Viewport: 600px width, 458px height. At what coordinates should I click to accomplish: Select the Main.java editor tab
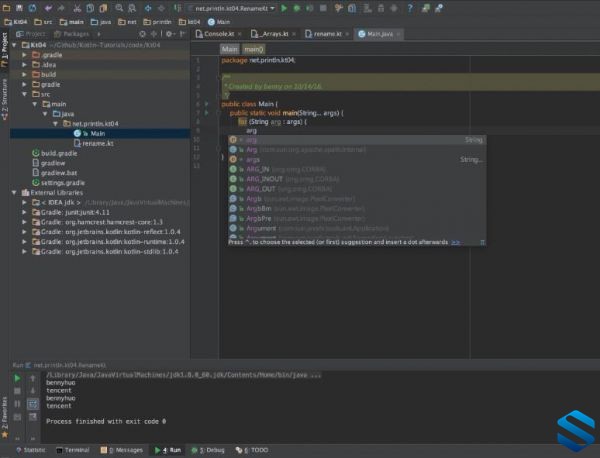point(379,34)
